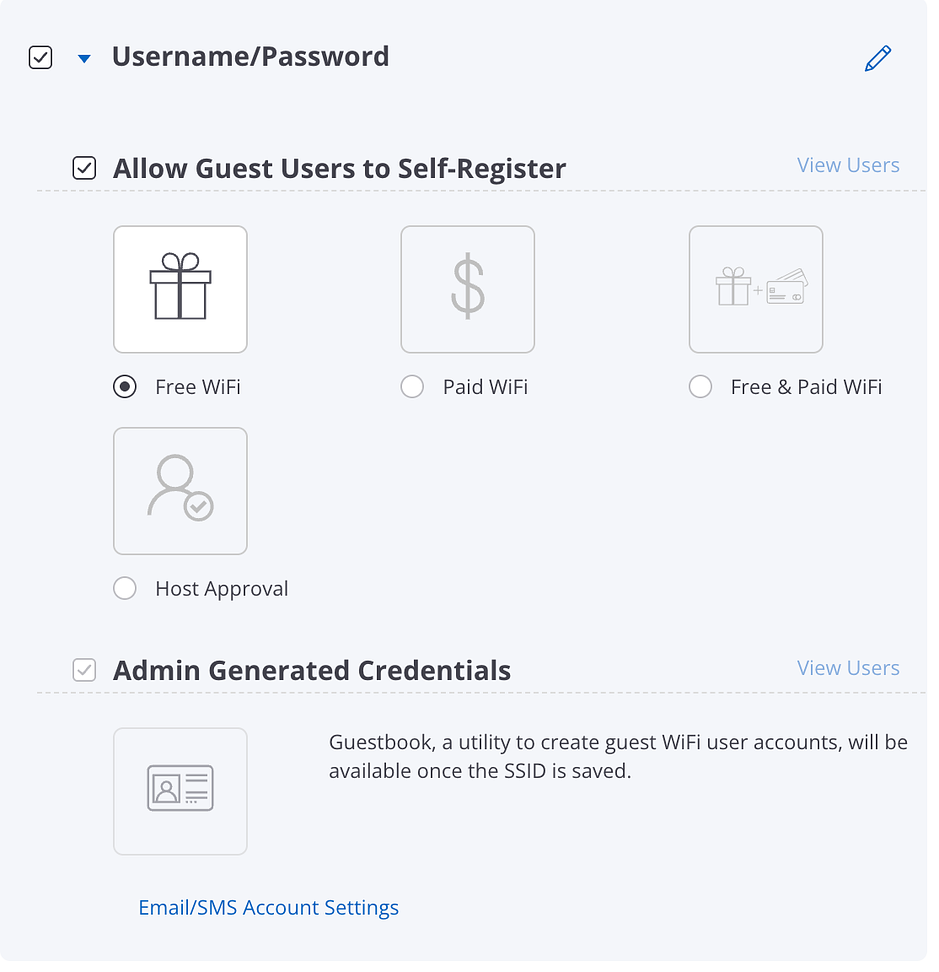Open Email/SMS Account Settings link
Viewport: 939px width, 972px height.
pyautogui.click(x=268, y=908)
